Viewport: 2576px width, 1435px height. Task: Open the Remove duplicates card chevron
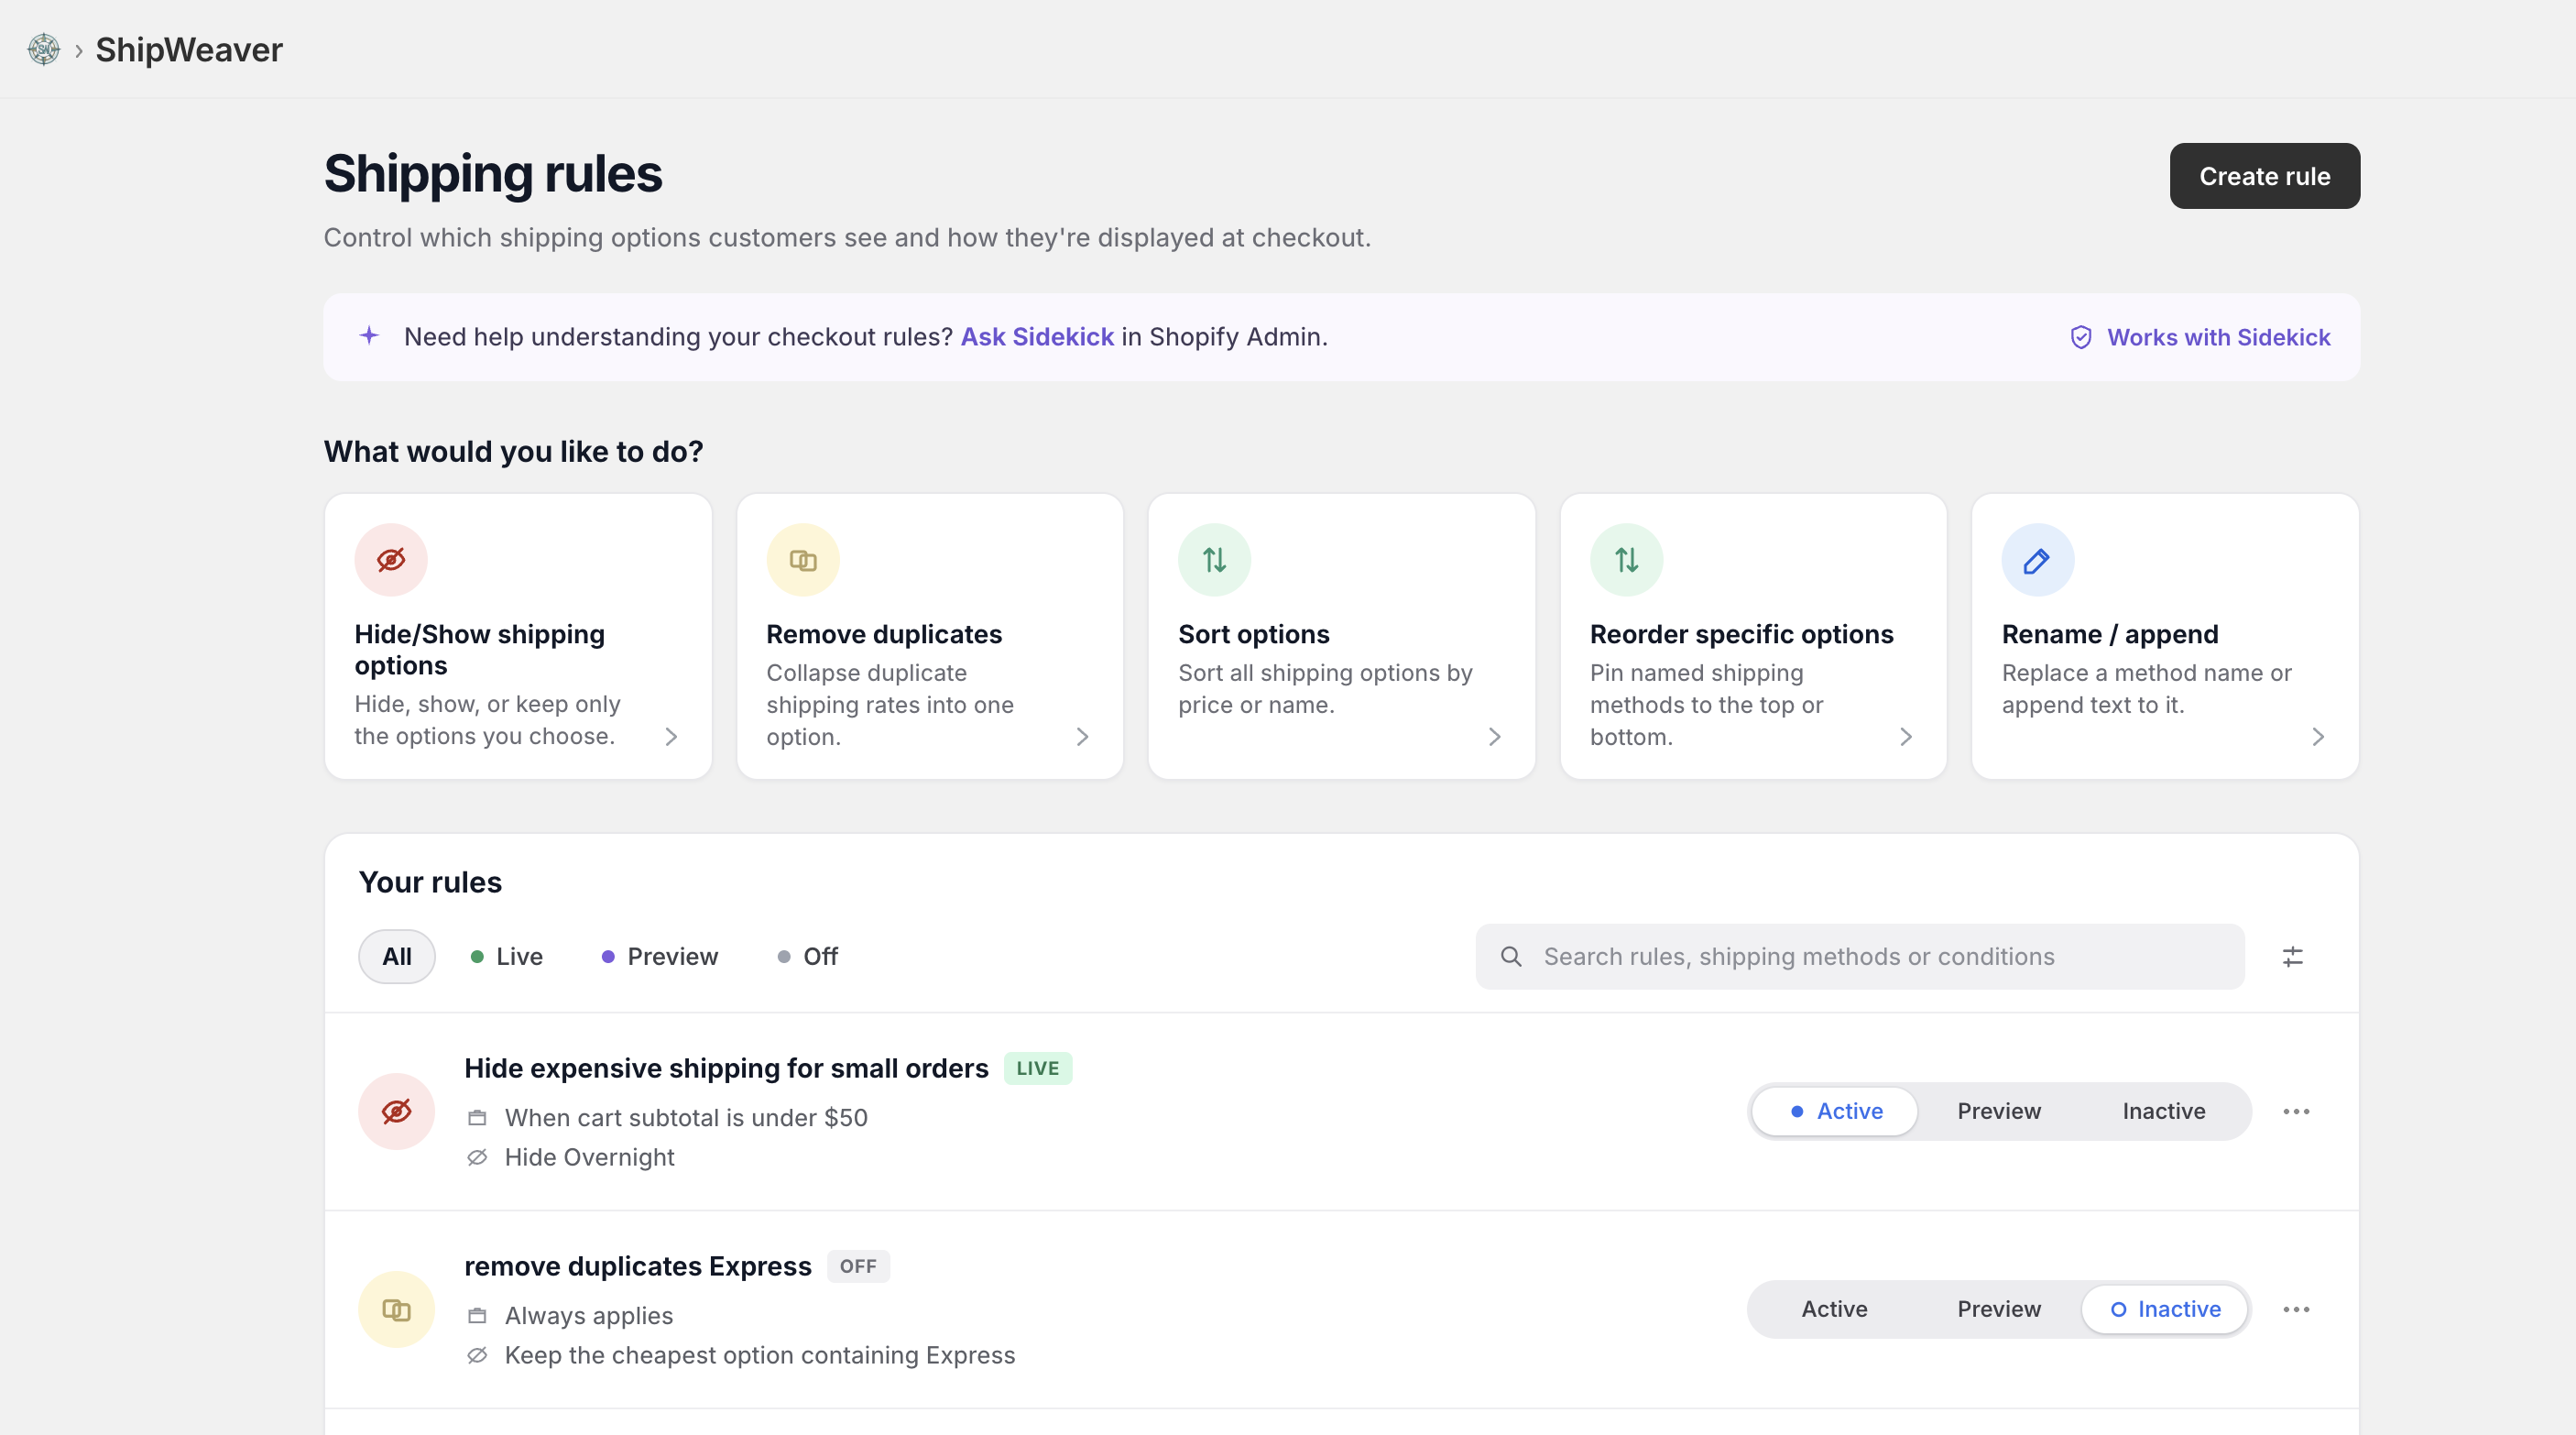pos(1082,737)
